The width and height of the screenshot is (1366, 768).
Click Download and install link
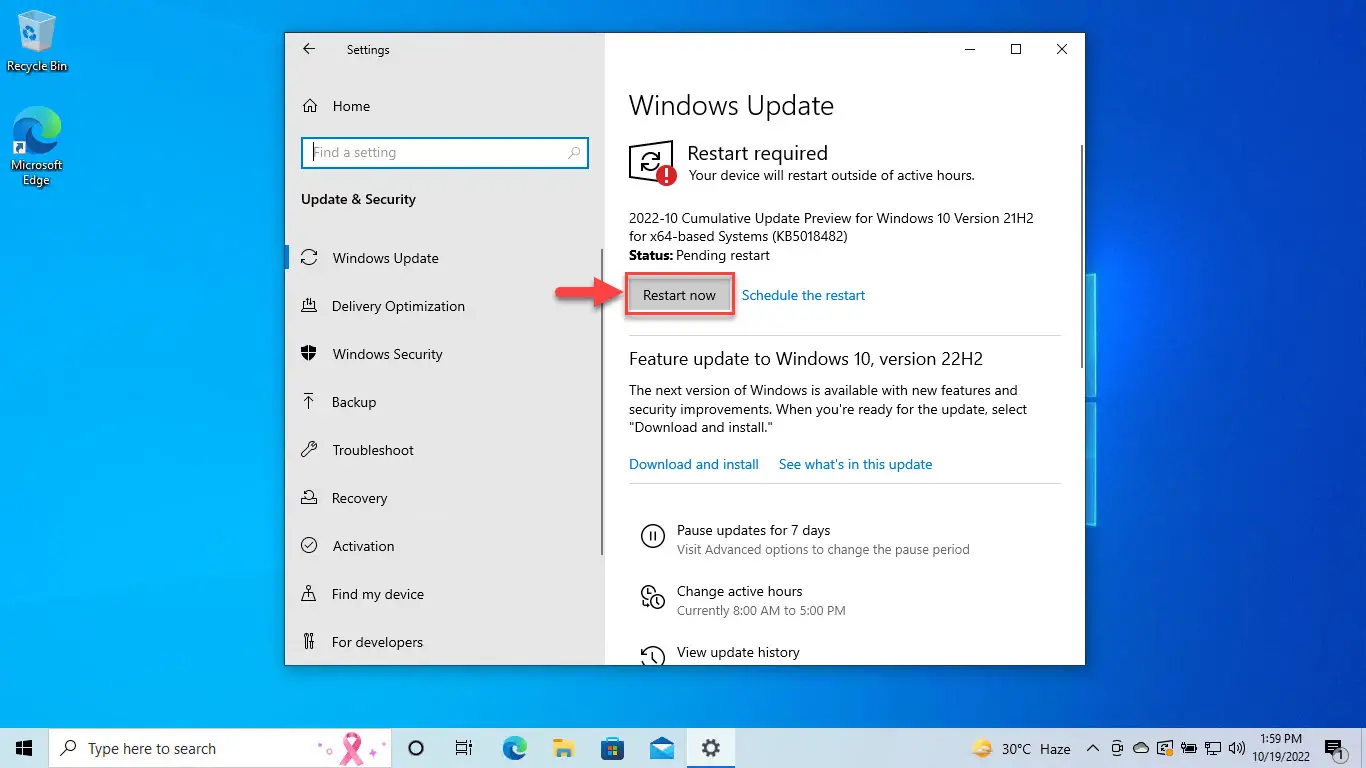click(x=694, y=464)
